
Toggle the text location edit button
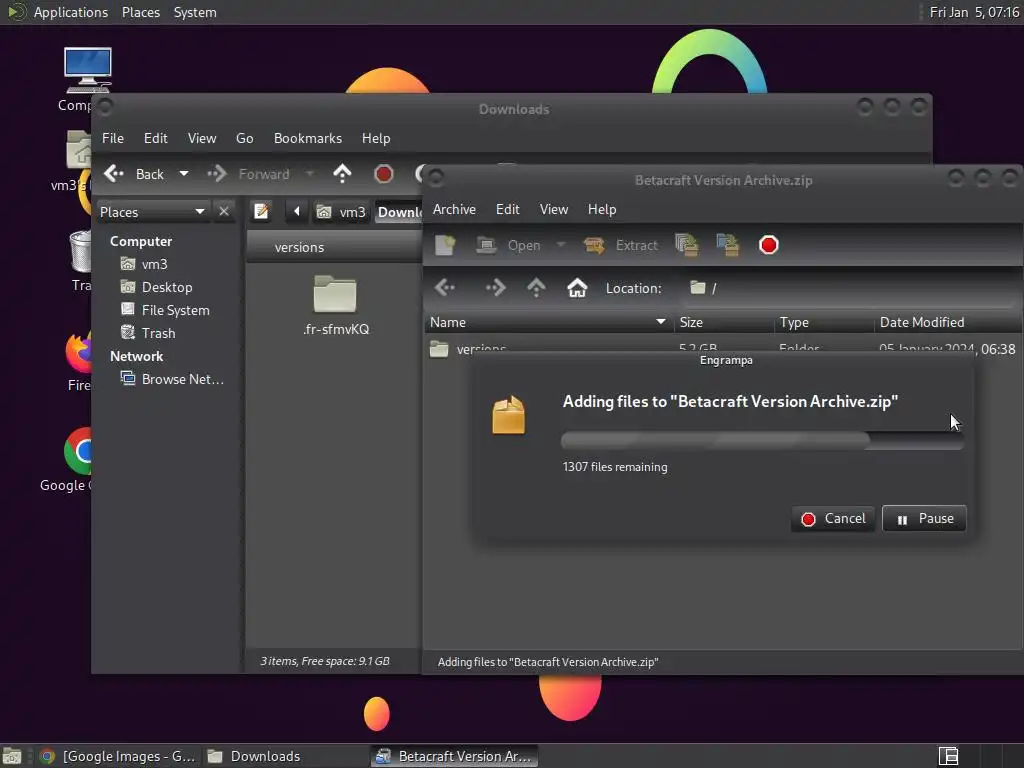coord(261,212)
